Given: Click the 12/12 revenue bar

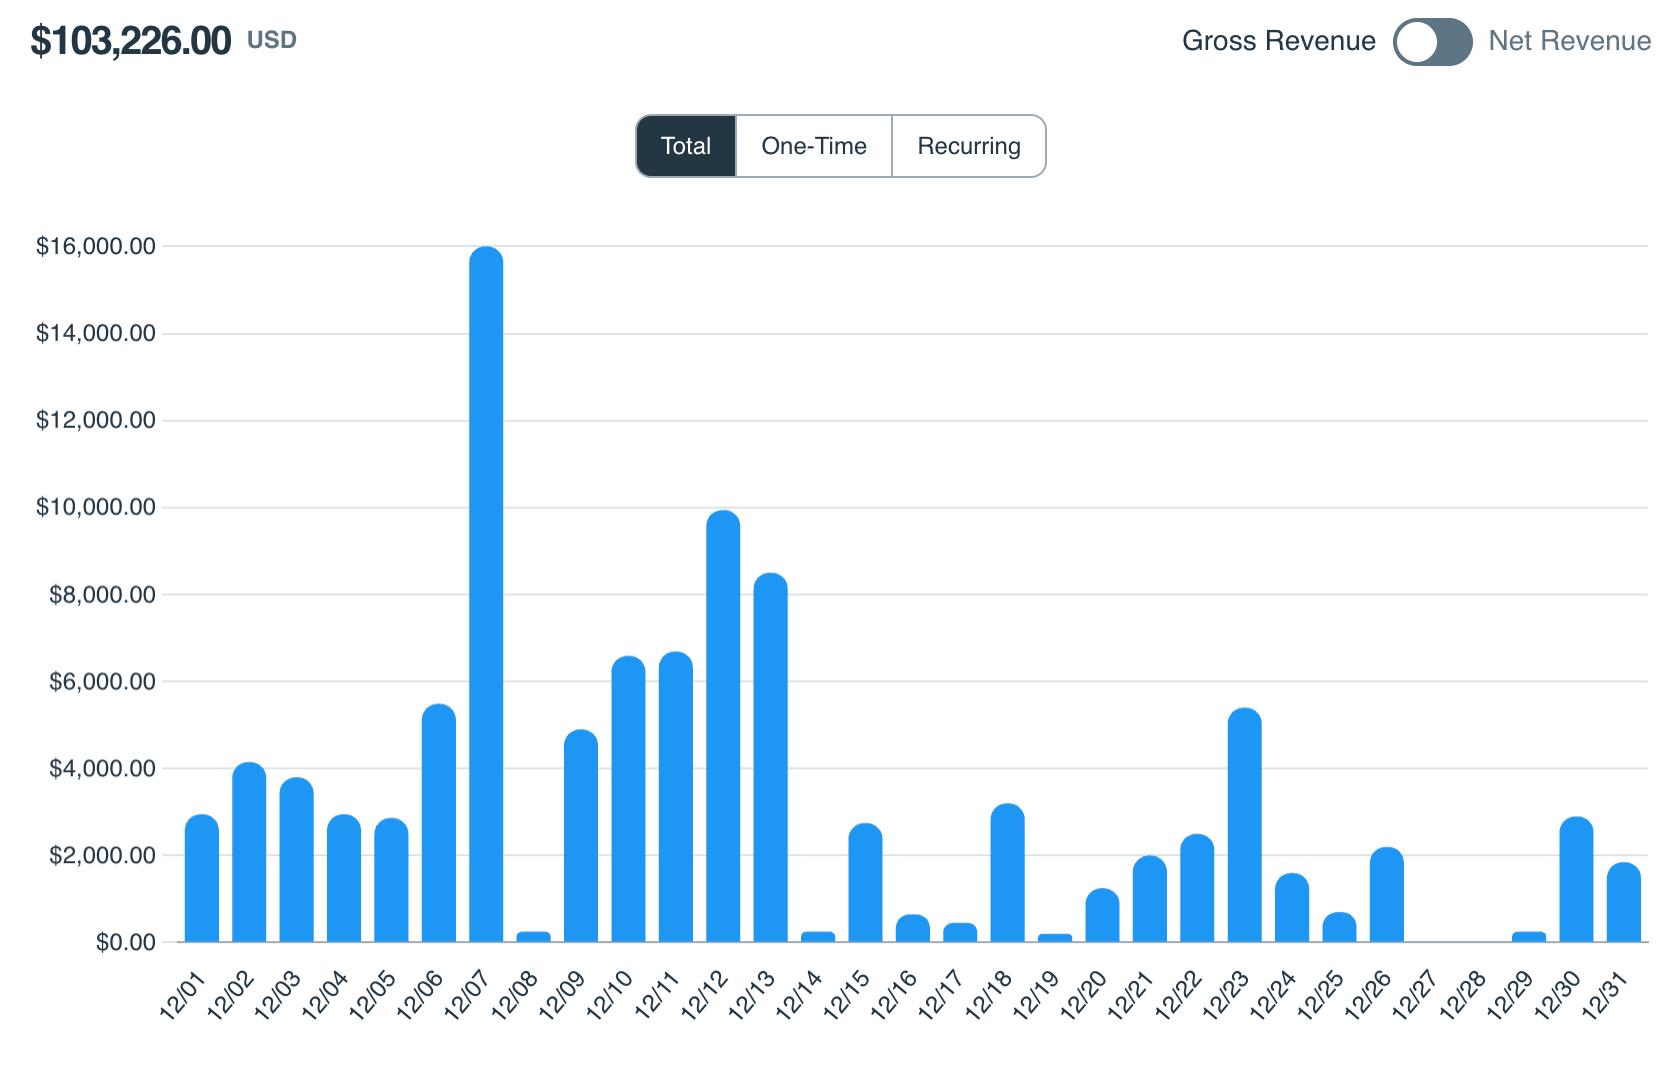Looking at the screenshot, I should click(x=723, y=726).
